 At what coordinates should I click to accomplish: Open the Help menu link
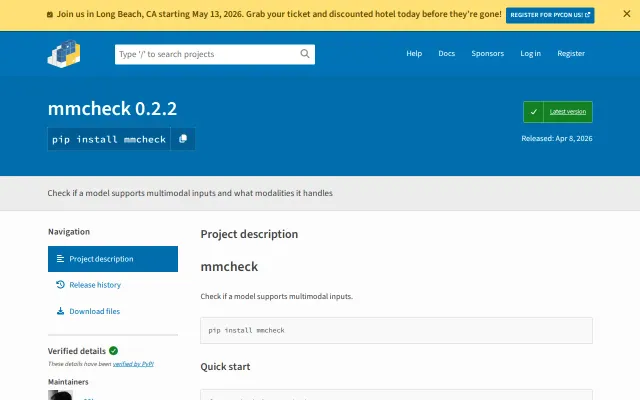tap(414, 53)
